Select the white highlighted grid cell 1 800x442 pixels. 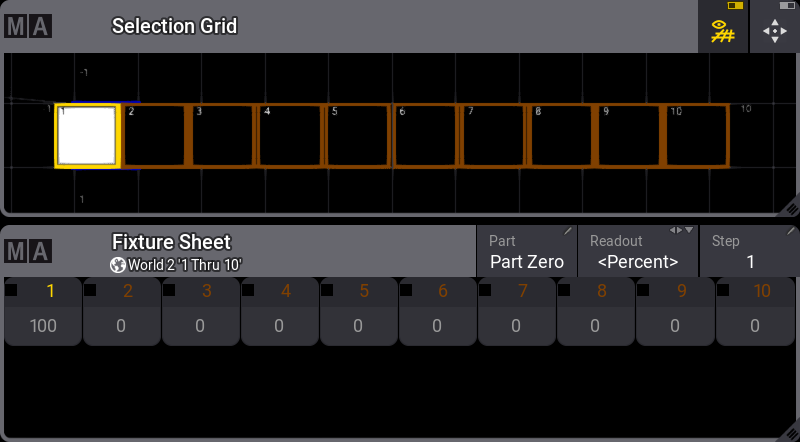[87, 136]
